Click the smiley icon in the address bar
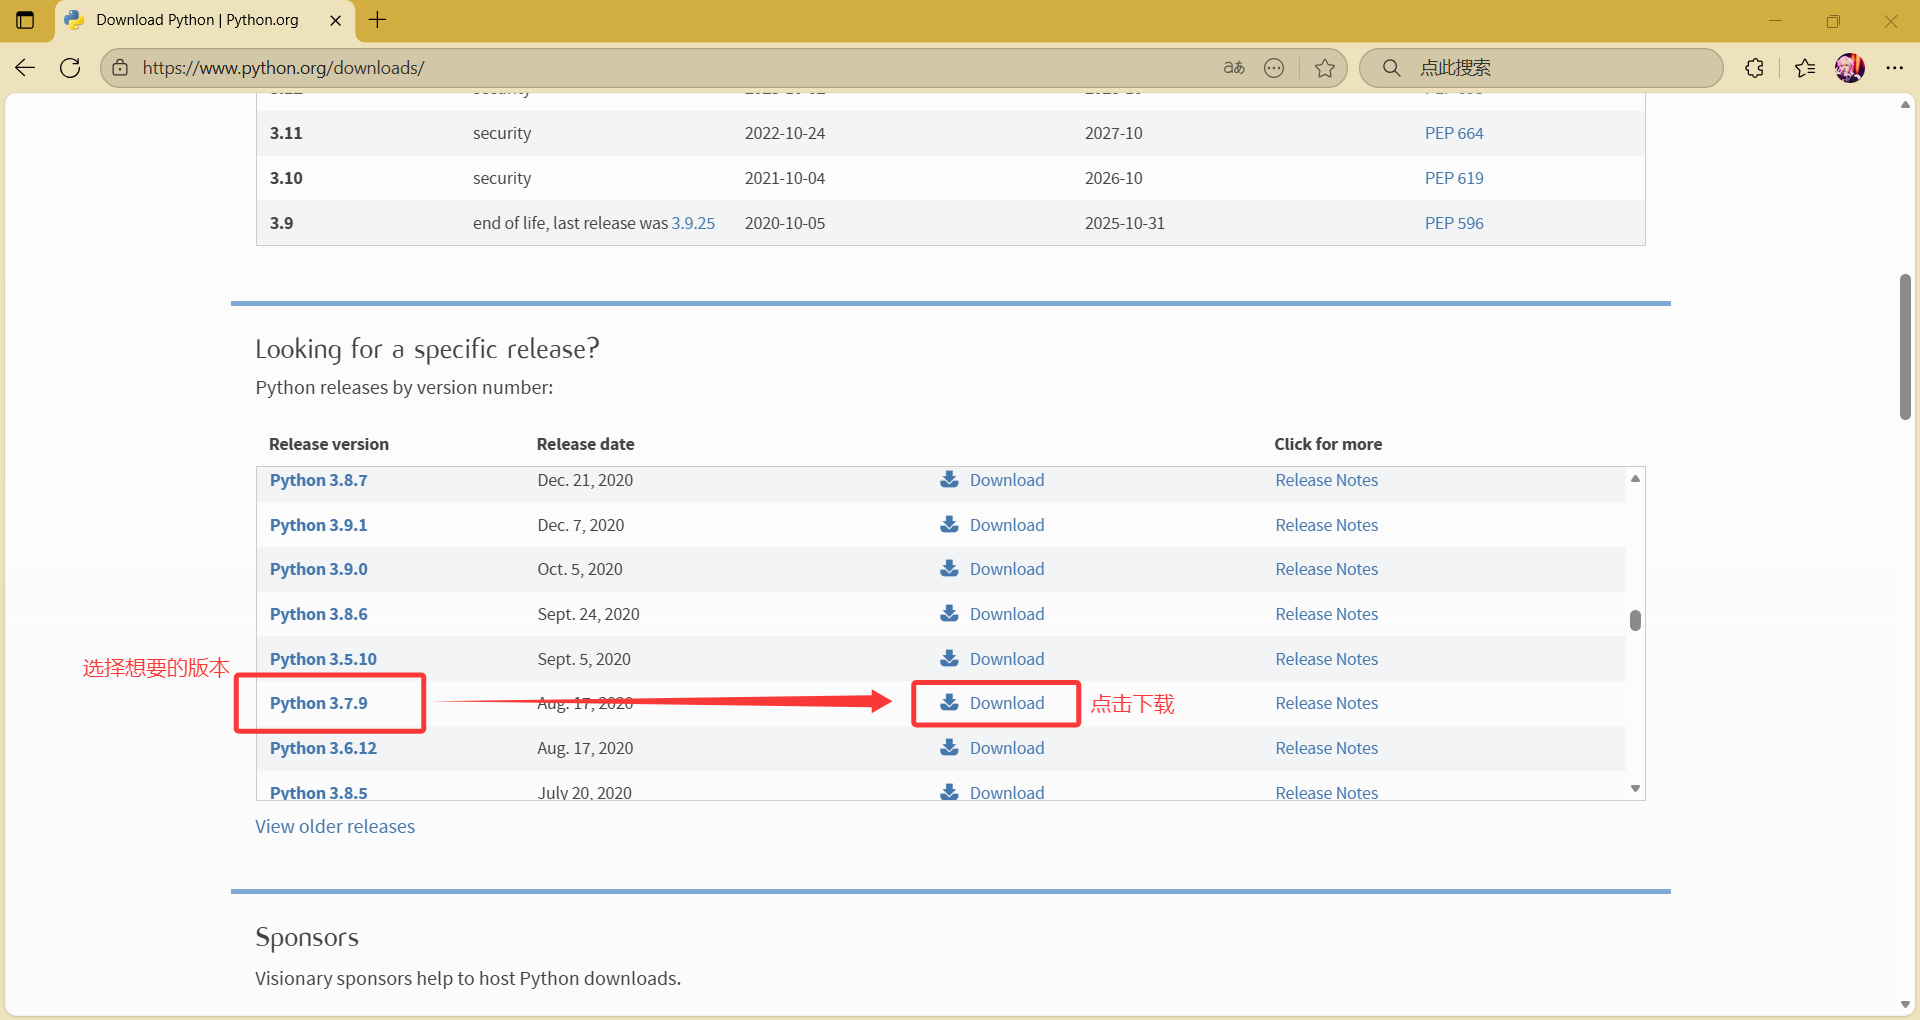This screenshot has height=1020, width=1920. pos(1274,68)
